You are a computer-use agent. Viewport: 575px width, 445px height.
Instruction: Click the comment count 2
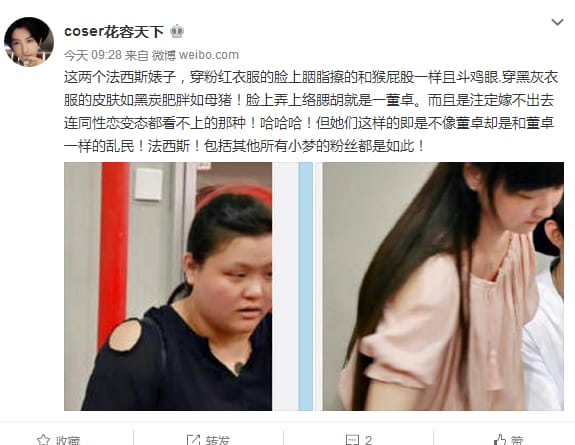[x=369, y=440]
